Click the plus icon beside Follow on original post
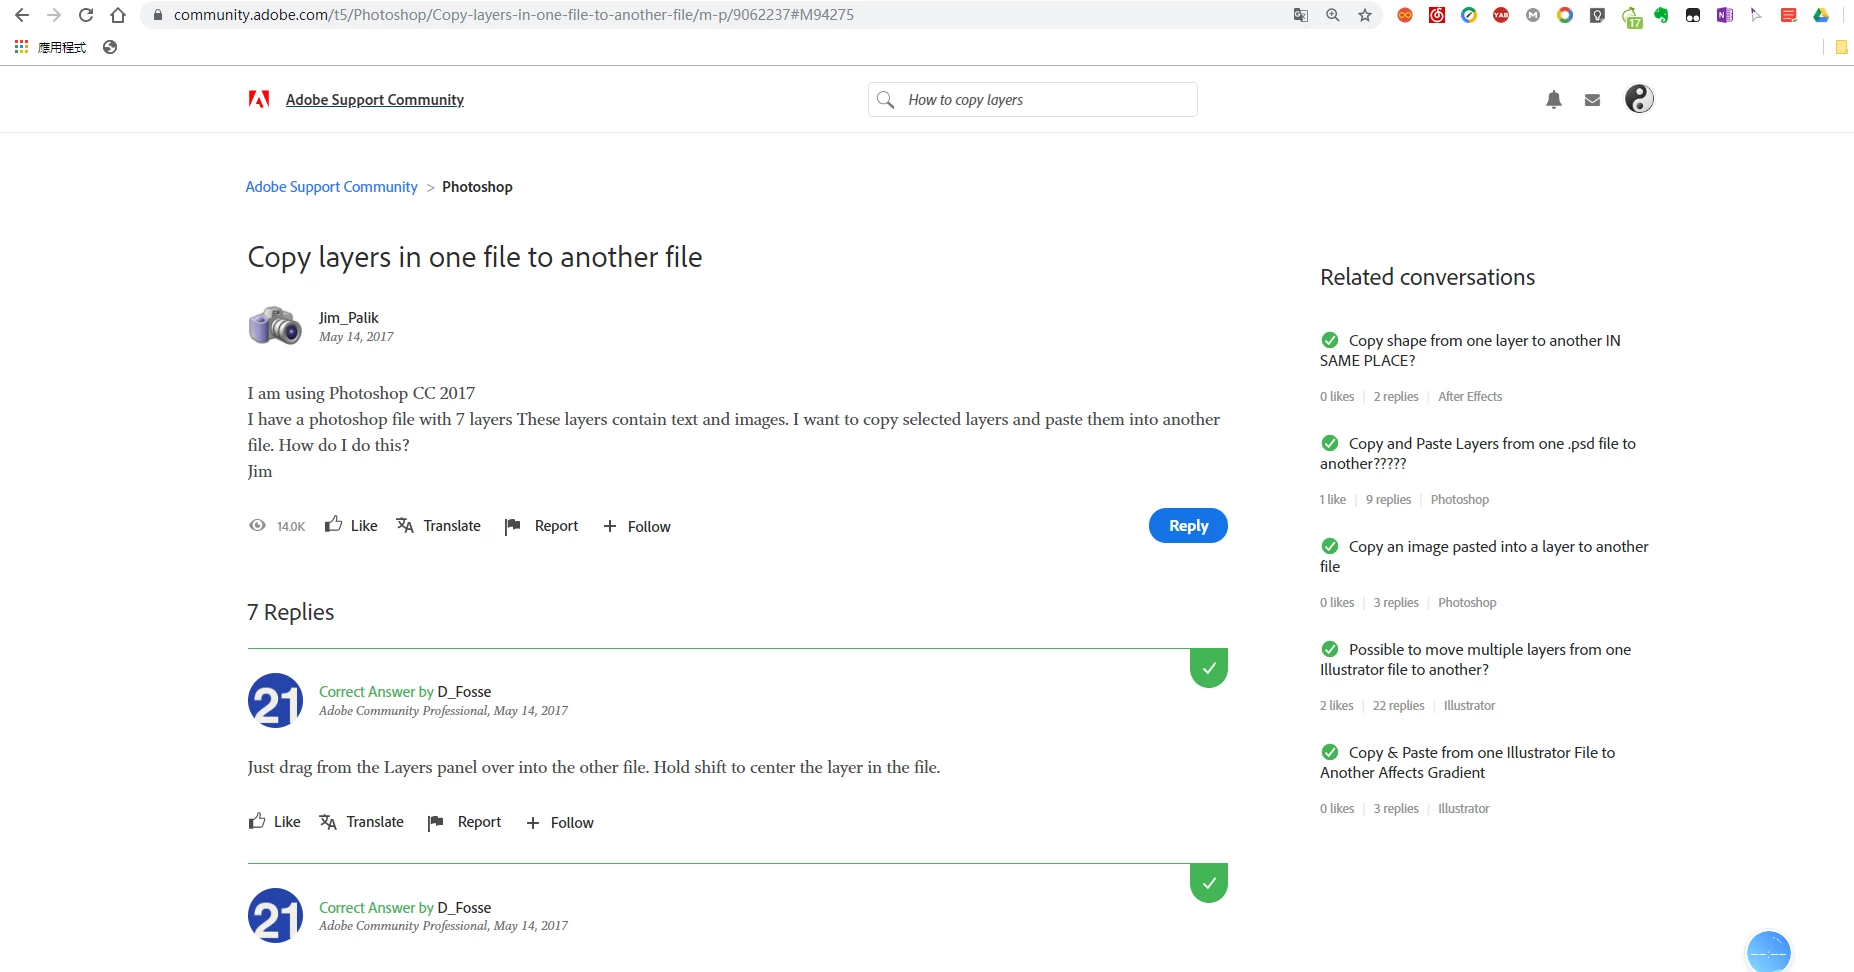 [610, 526]
